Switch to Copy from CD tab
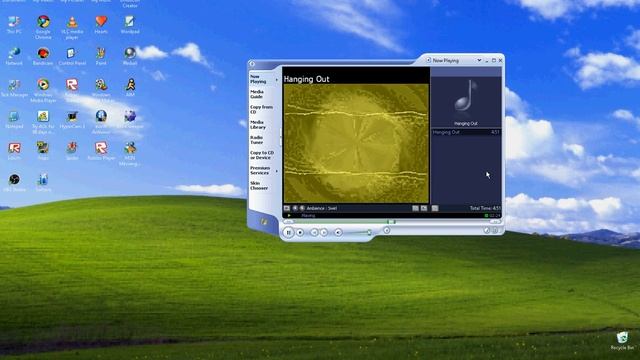Viewport: 640px width, 360px height. [x=261, y=109]
